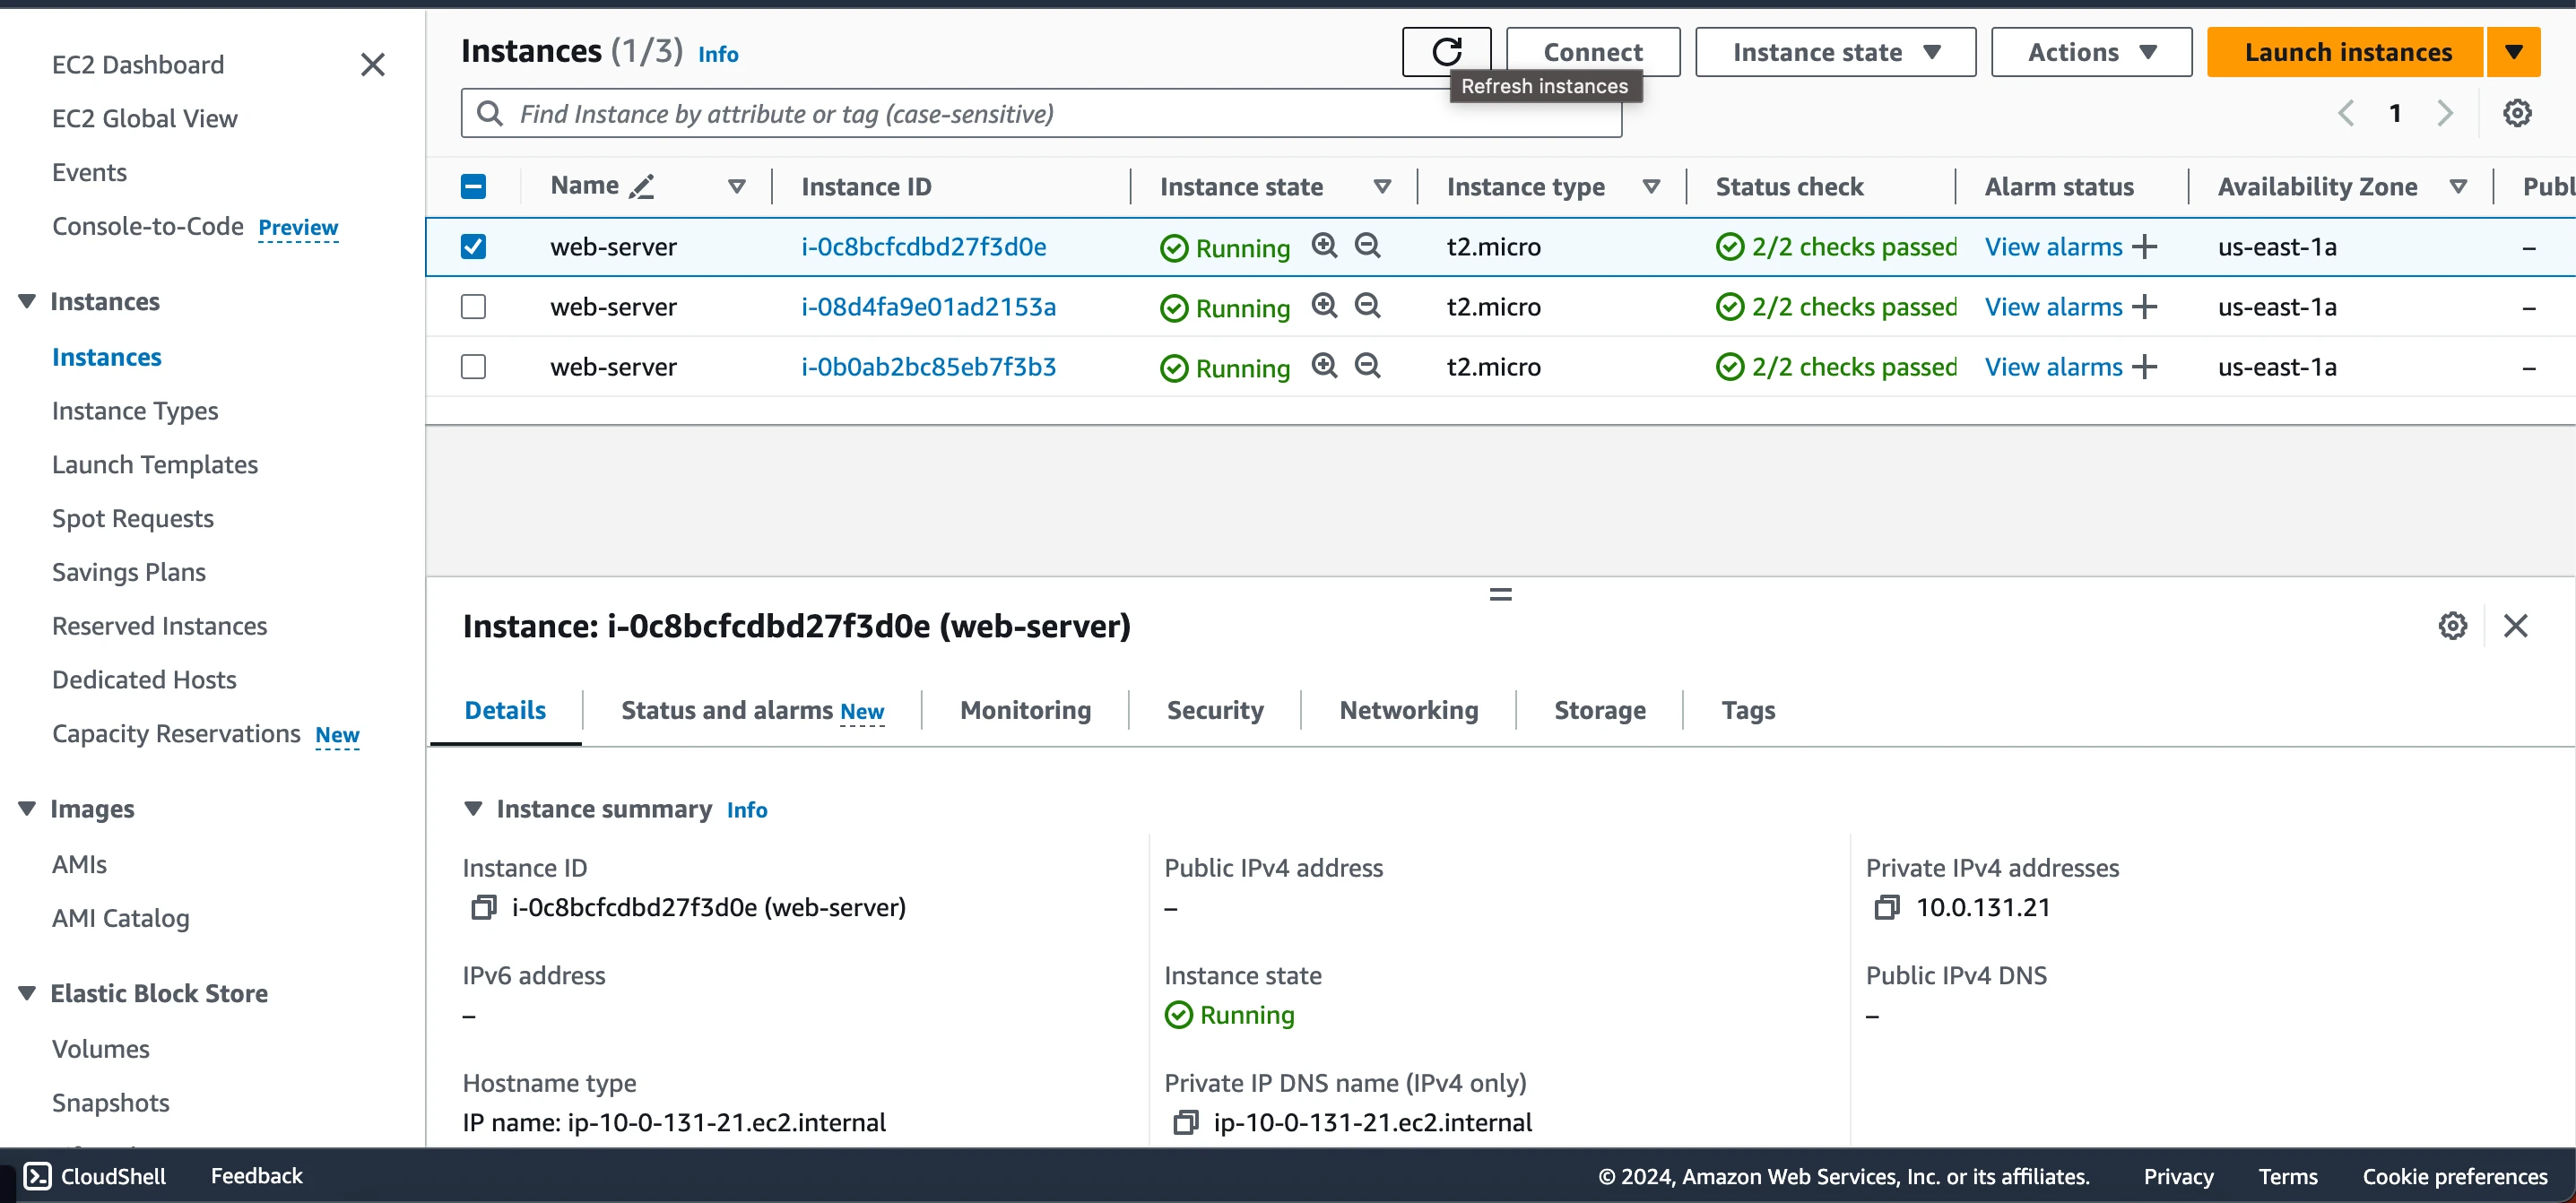Switch to the Networking tab
This screenshot has height=1203, width=2576.
[1408, 710]
